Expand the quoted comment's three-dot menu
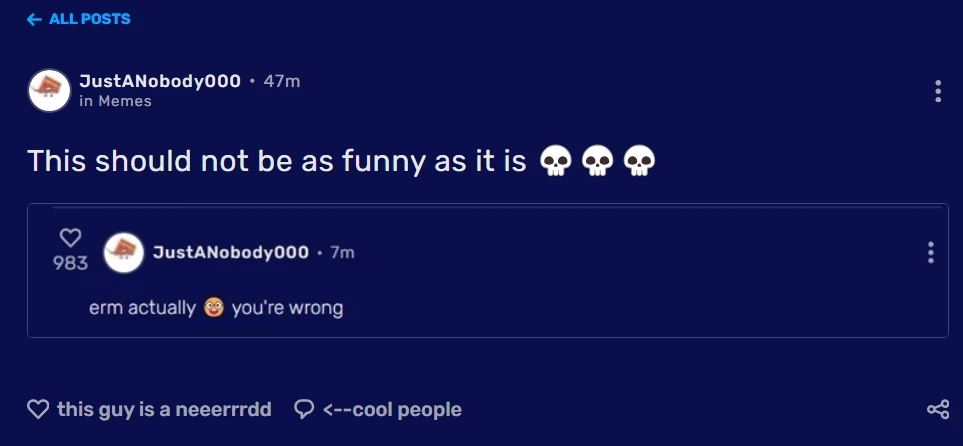The width and height of the screenshot is (963, 446). [x=930, y=252]
